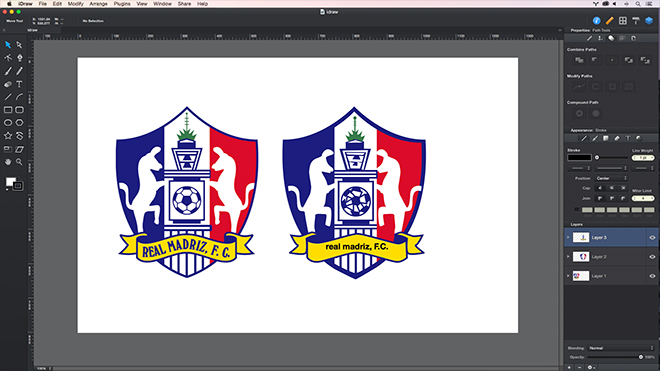Select the Move (arrow) tool
Screen dimensions: 660x371
pyautogui.click(x=8, y=45)
